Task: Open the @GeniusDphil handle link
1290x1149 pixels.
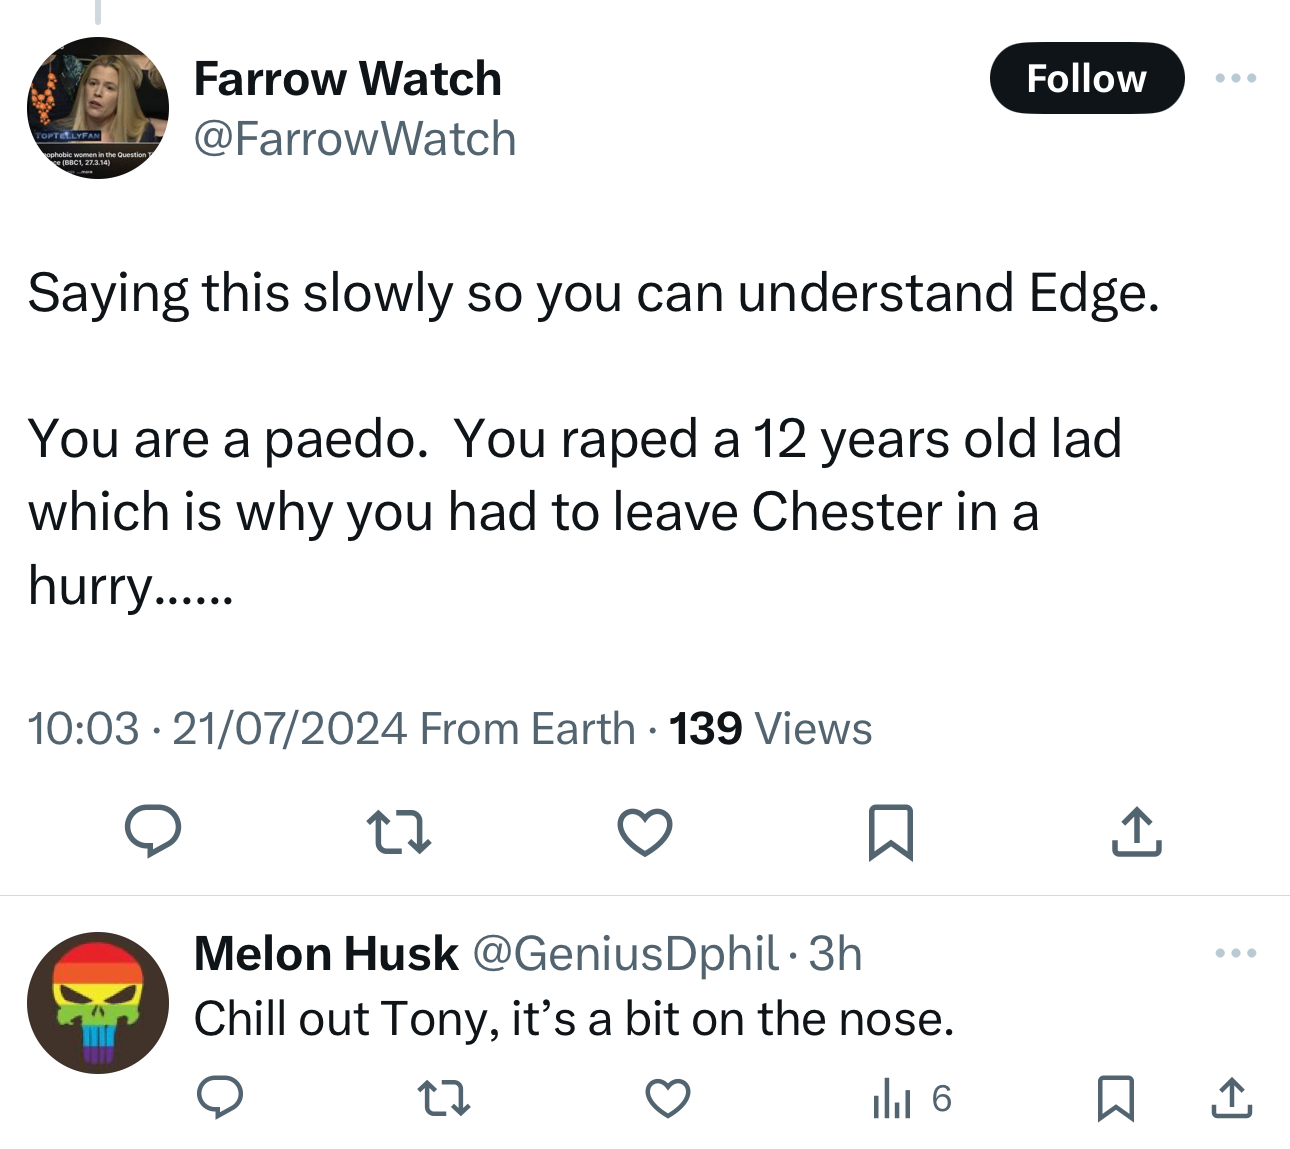Action: pos(624,953)
